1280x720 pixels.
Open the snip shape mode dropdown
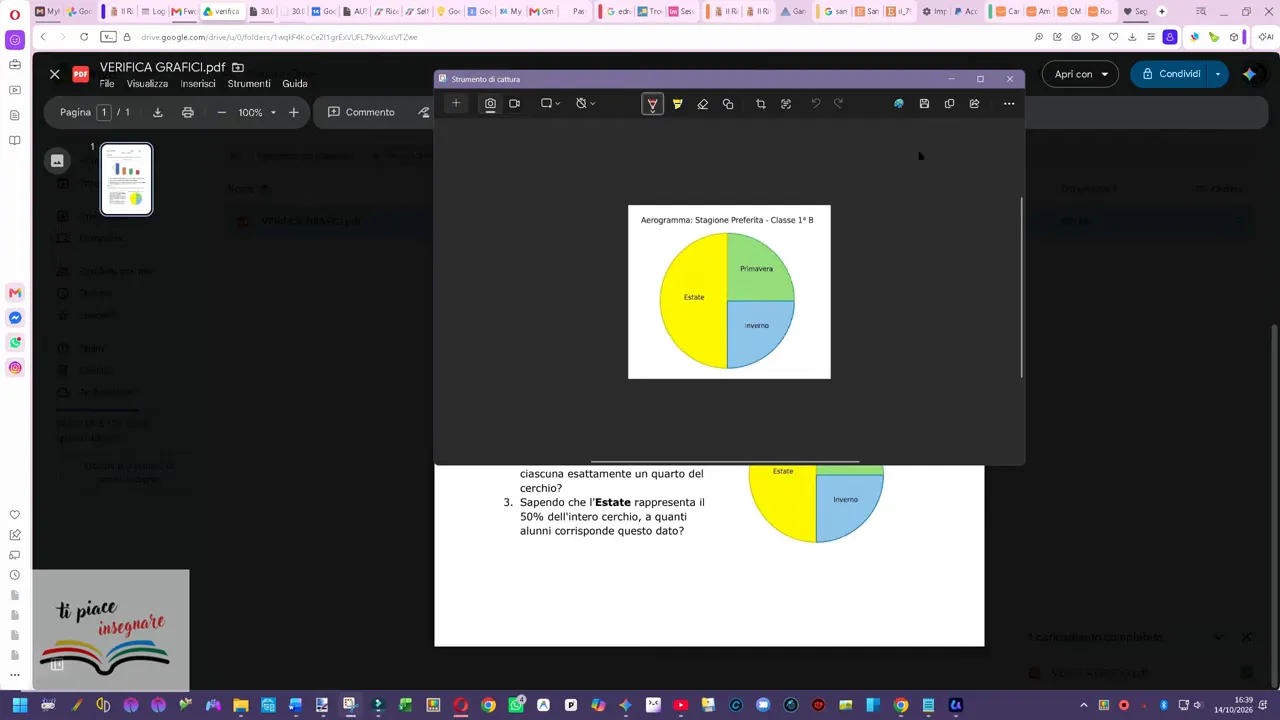coord(550,104)
